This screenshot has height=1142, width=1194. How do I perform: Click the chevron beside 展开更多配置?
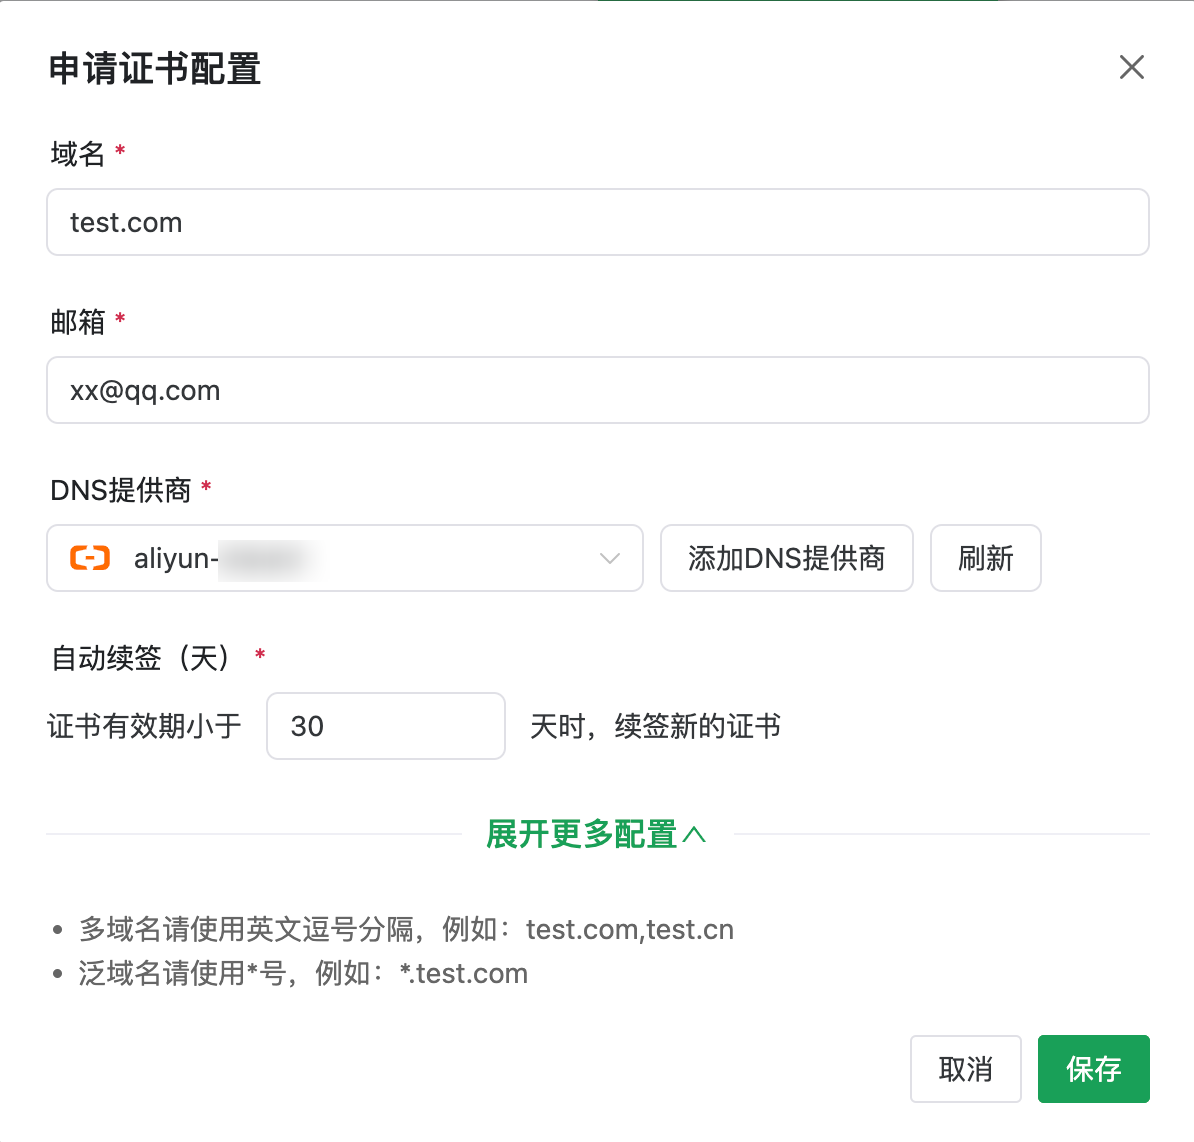(x=695, y=834)
